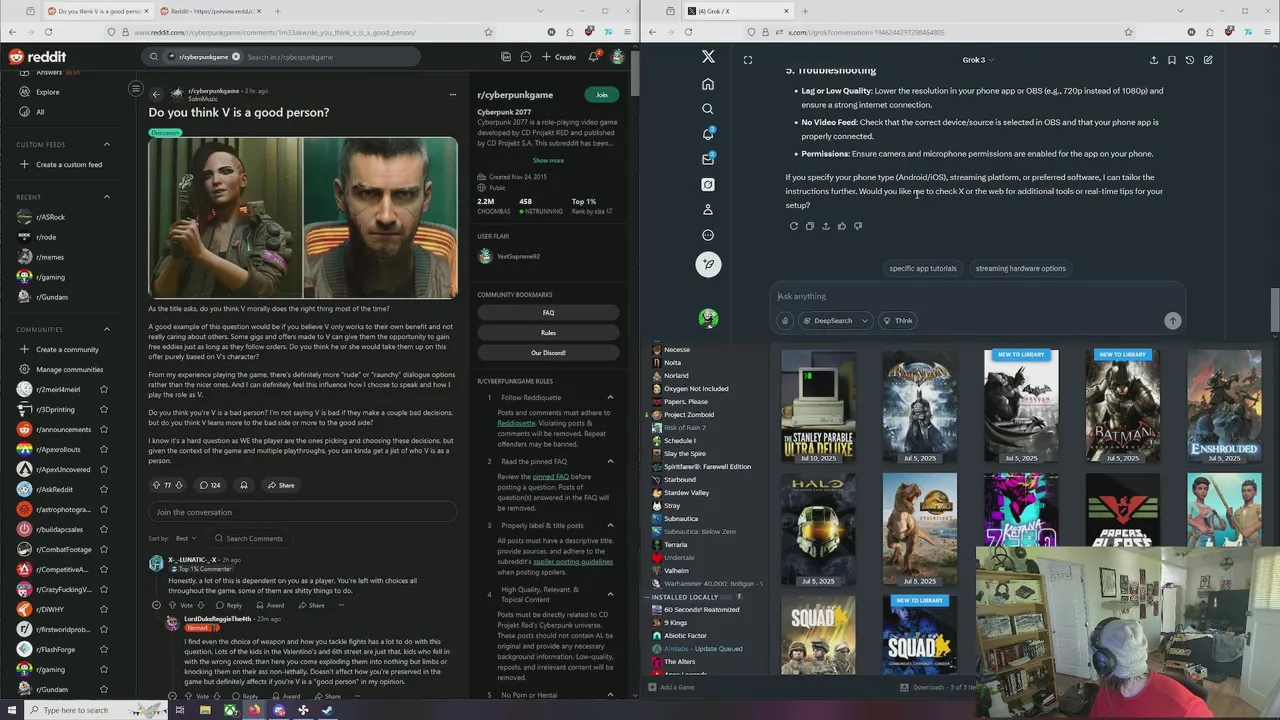Select Terraria in Steam library list
The width and height of the screenshot is (1280, 720).
pyautogui.click(x=675, y=545)
